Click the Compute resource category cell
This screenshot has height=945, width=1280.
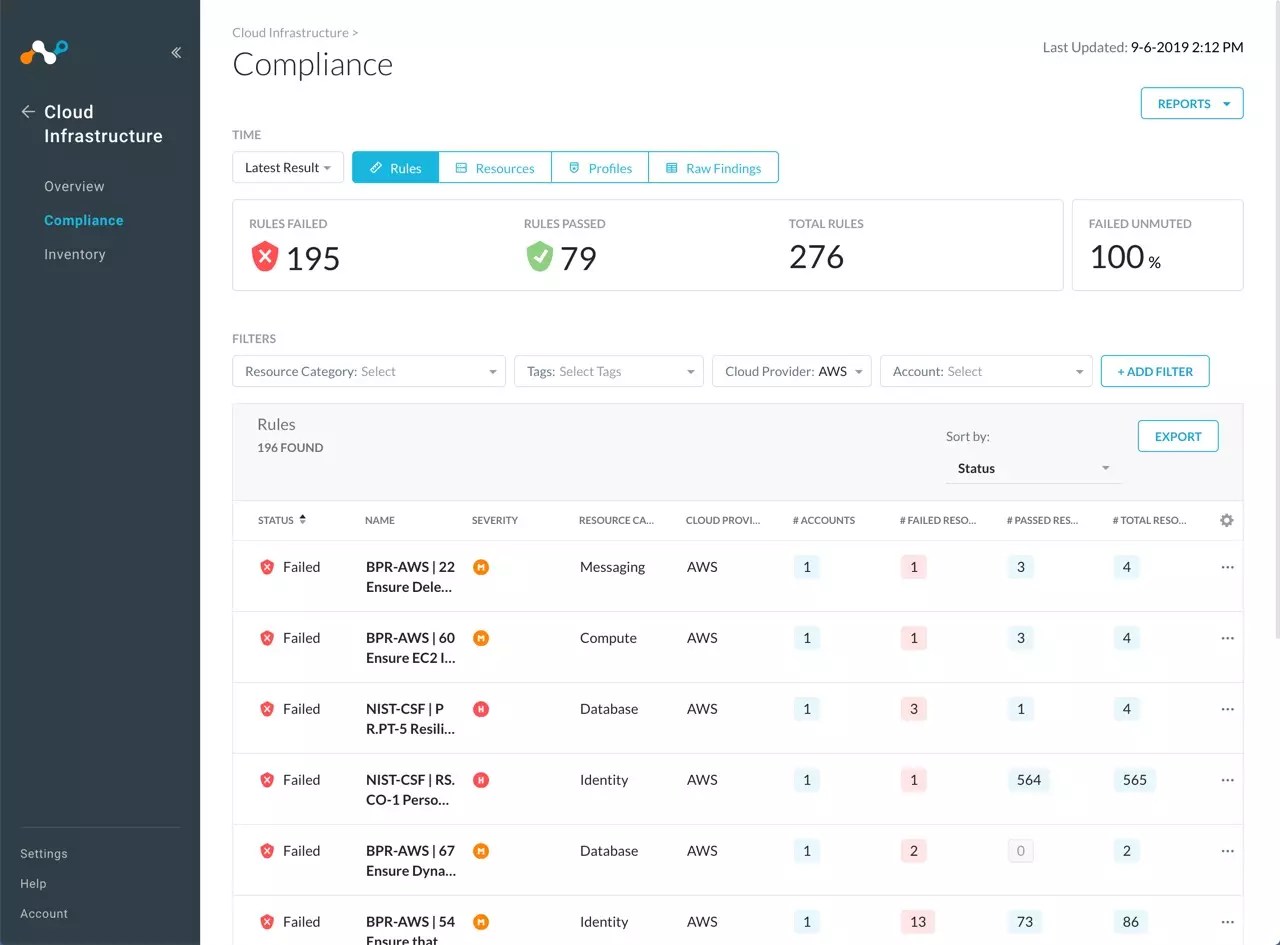(x=608, y=638)
